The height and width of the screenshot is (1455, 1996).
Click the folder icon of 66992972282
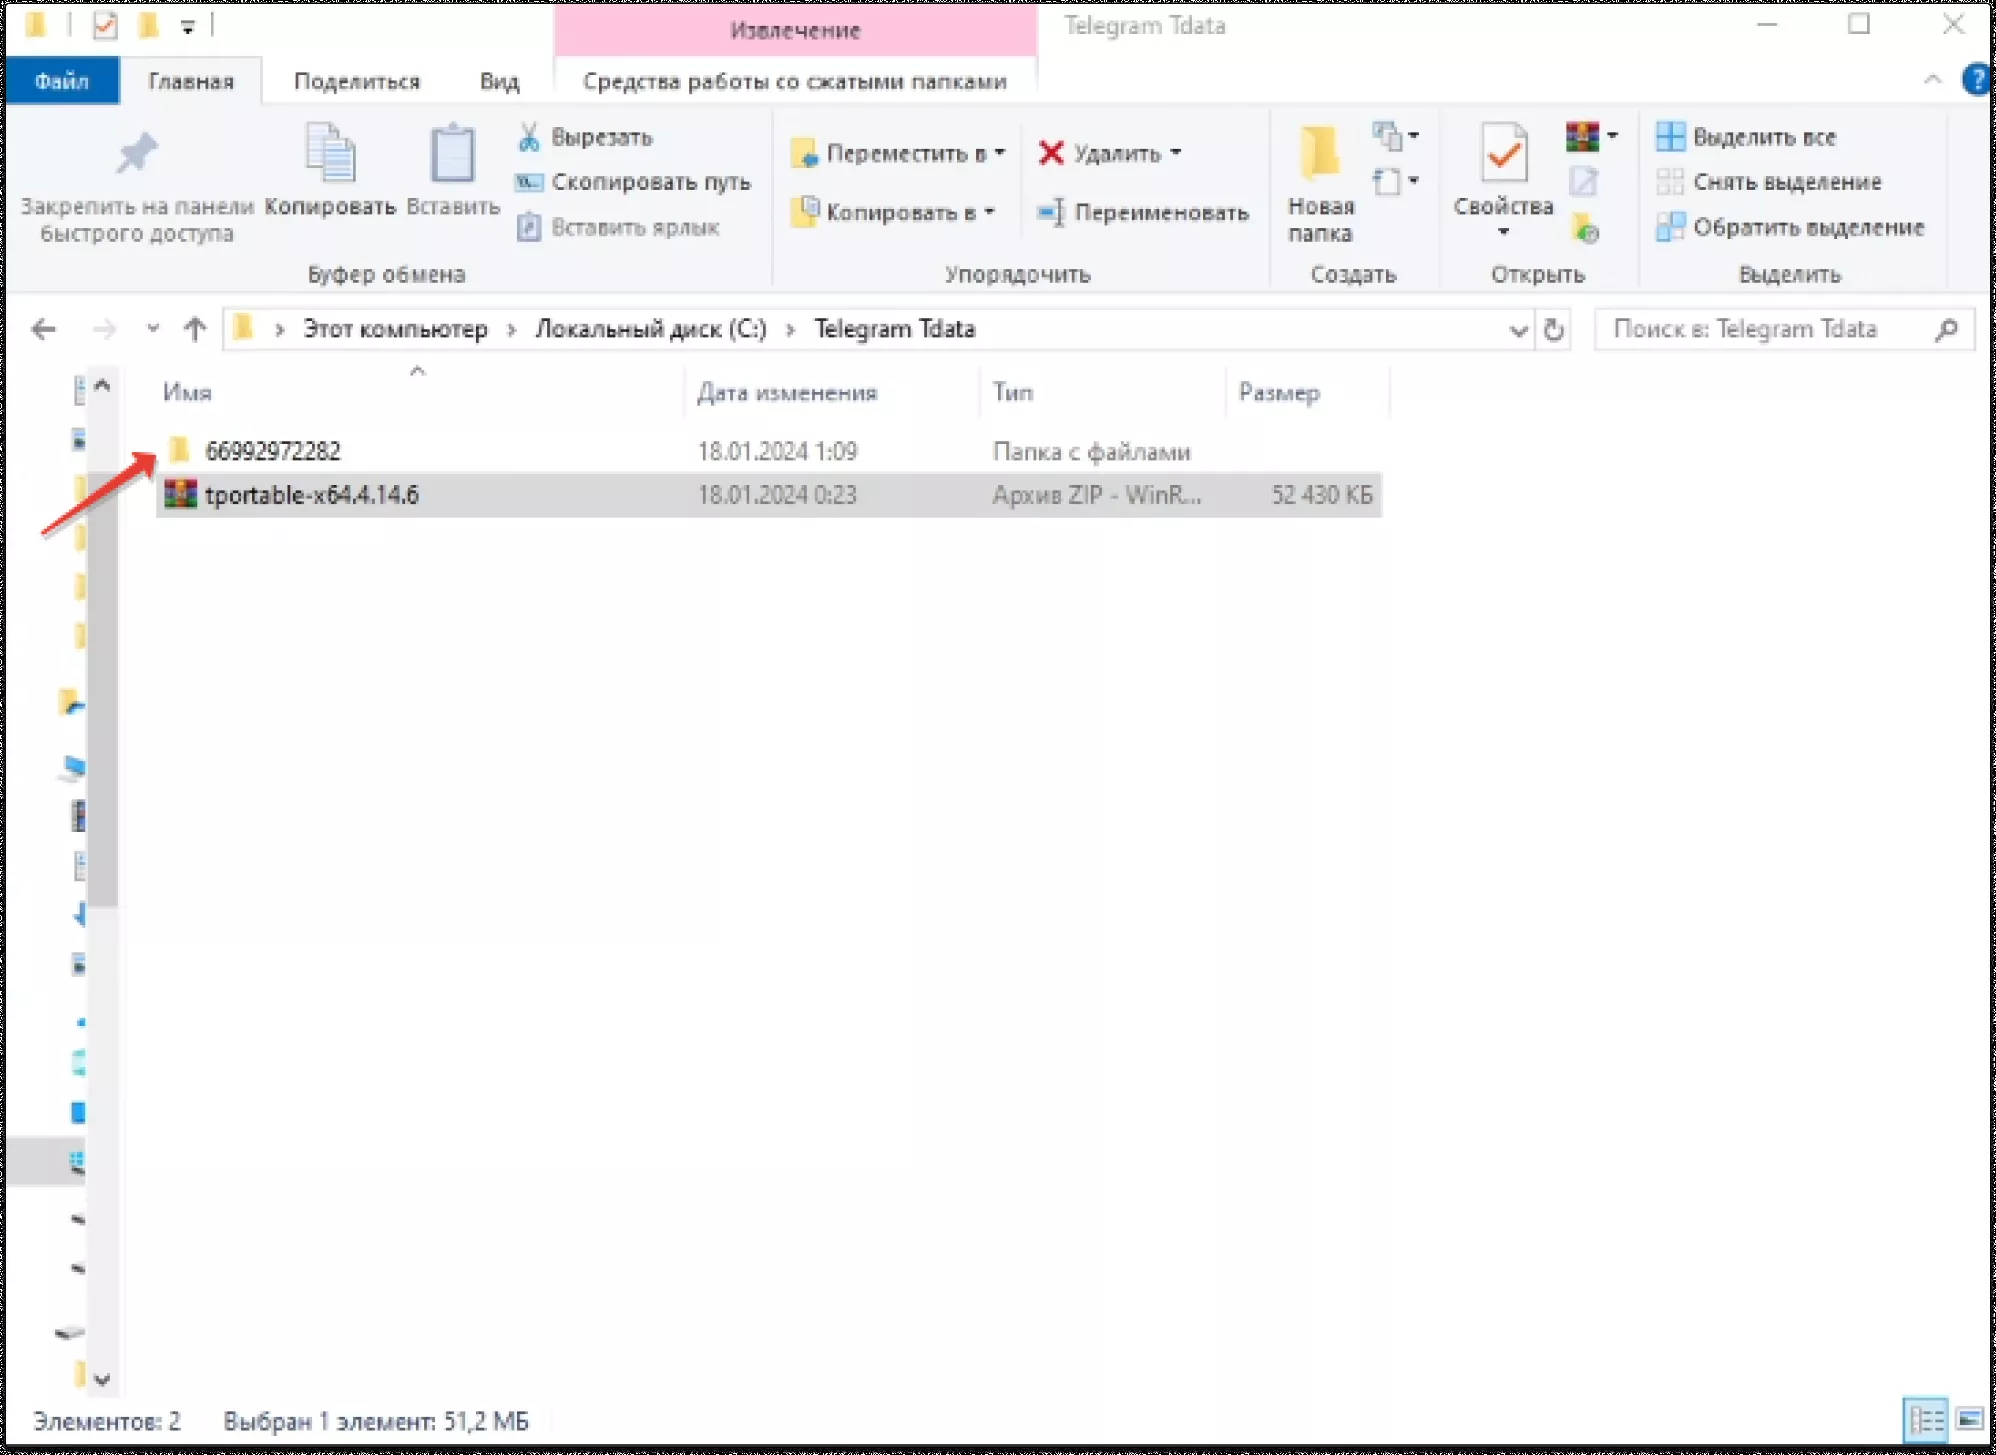click(x=180, y=450)
